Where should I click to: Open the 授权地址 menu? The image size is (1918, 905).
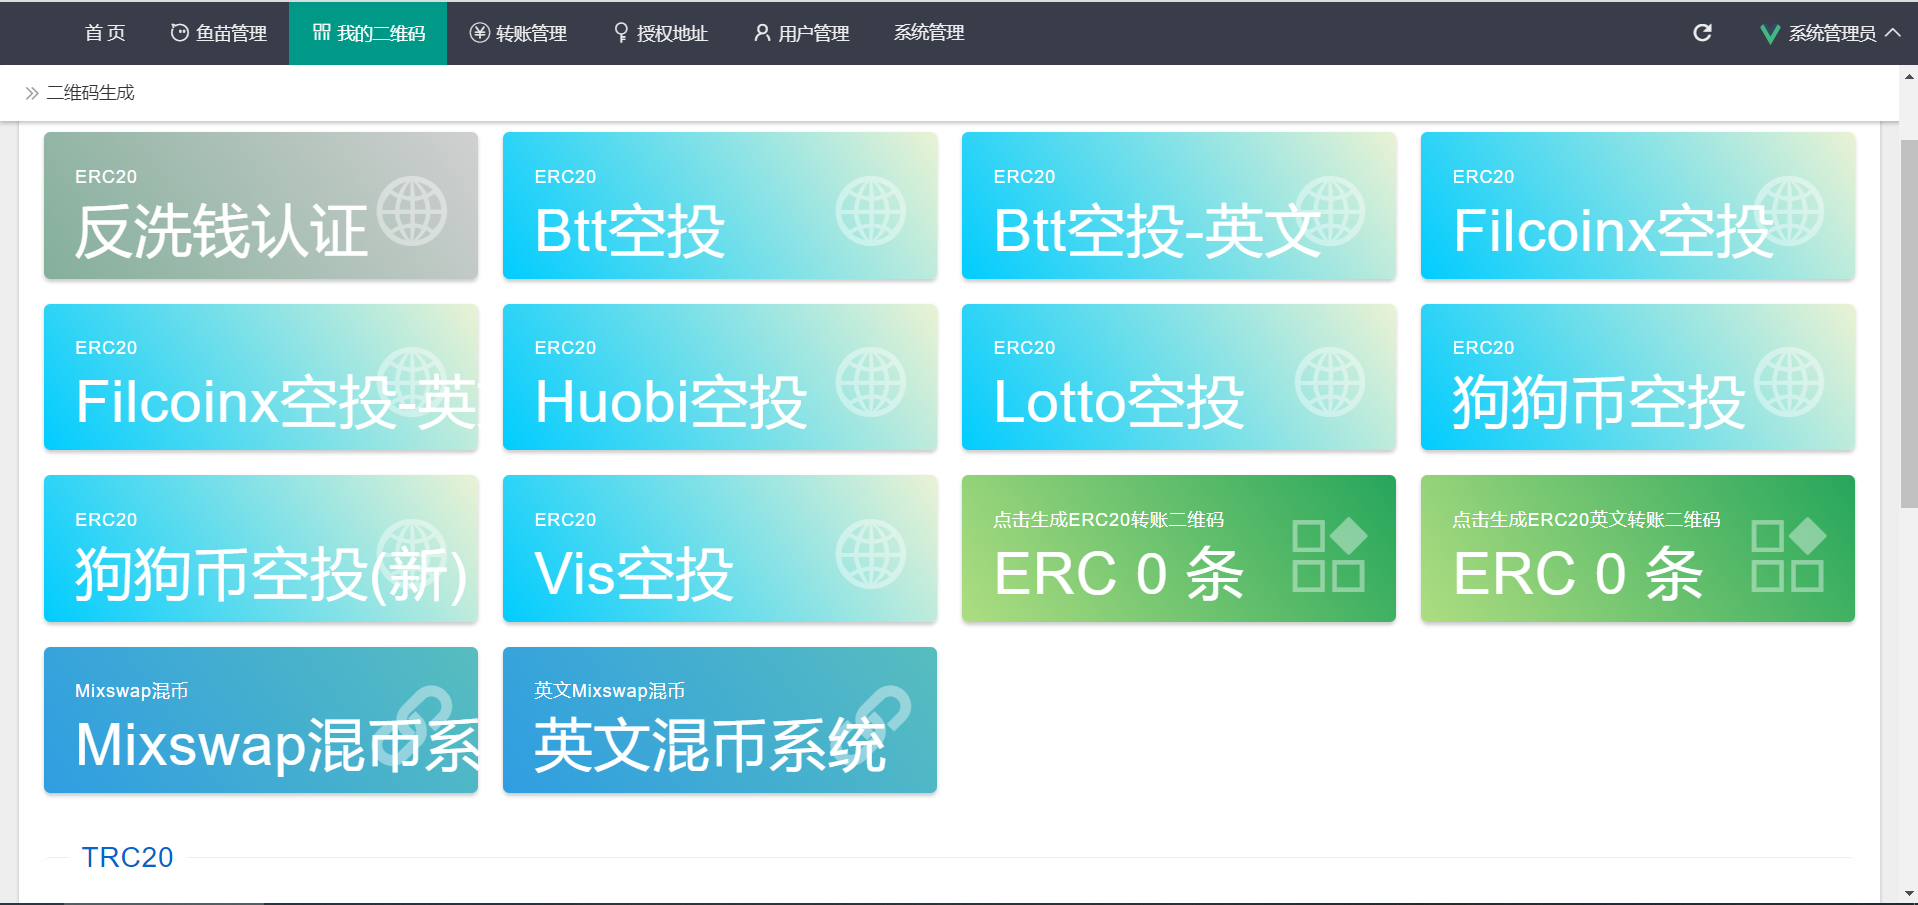coord(660,33)
